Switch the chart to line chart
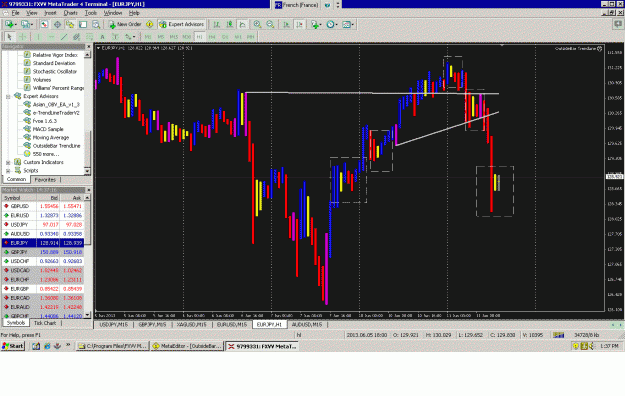This screenshot has width=625, height=396. 242,24
